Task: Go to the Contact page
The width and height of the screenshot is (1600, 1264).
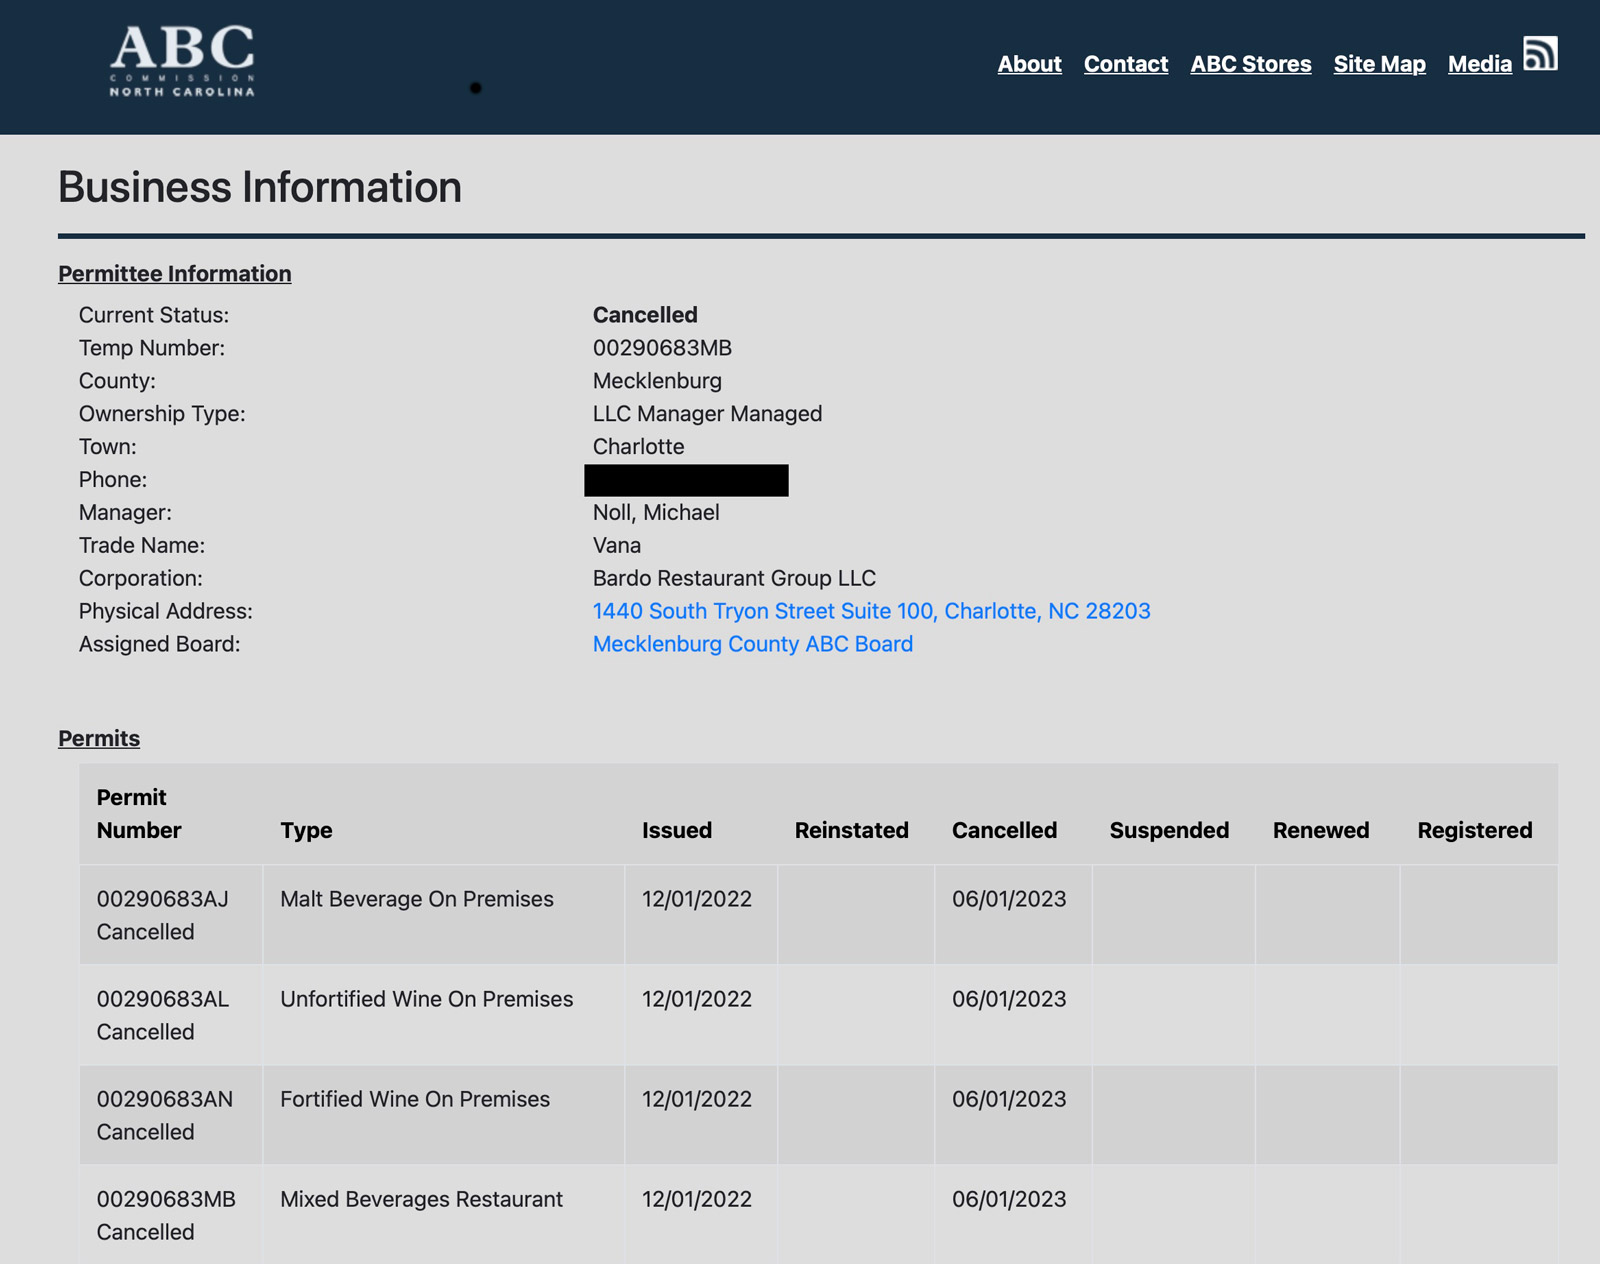Action: coord(1125,64)
